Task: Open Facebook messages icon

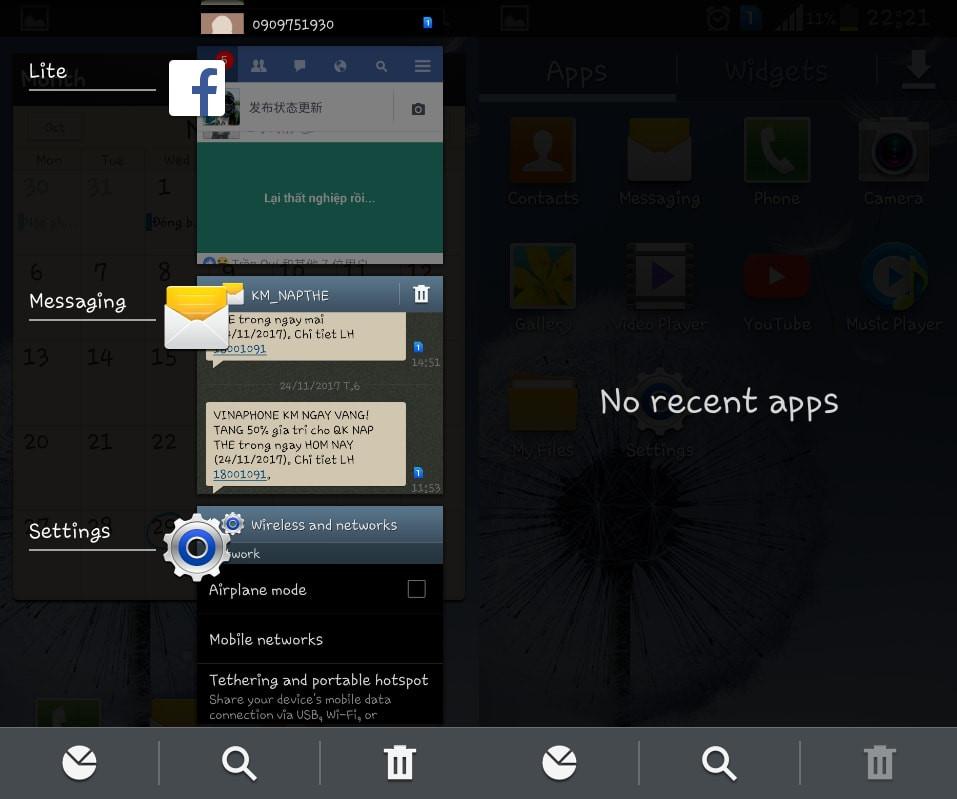Action: 300,67
